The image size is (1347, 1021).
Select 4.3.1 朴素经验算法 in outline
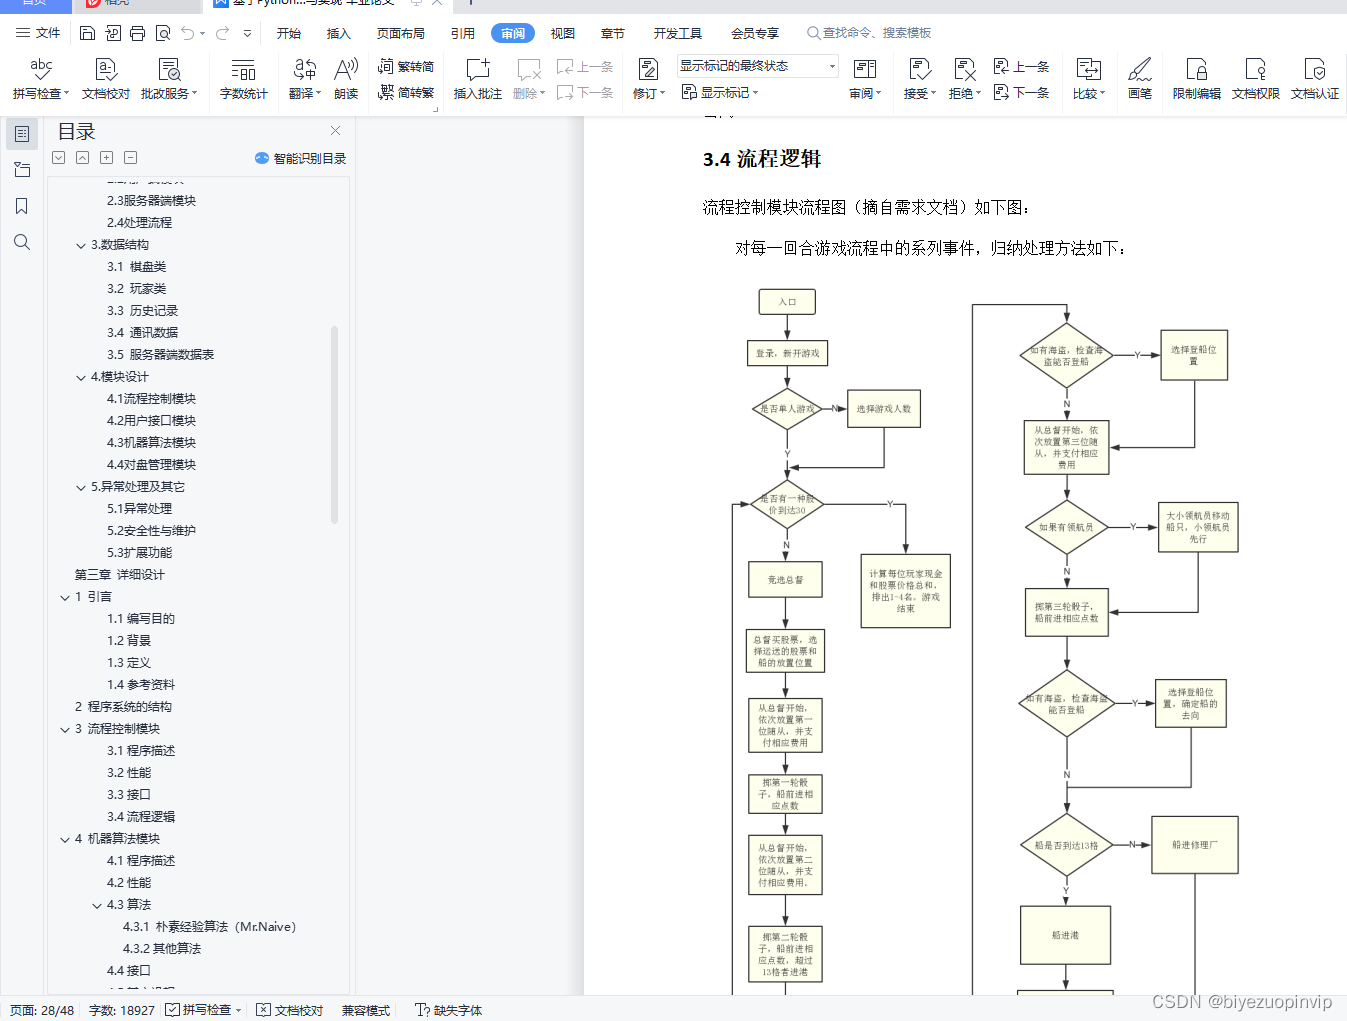(x=209, y=927)
